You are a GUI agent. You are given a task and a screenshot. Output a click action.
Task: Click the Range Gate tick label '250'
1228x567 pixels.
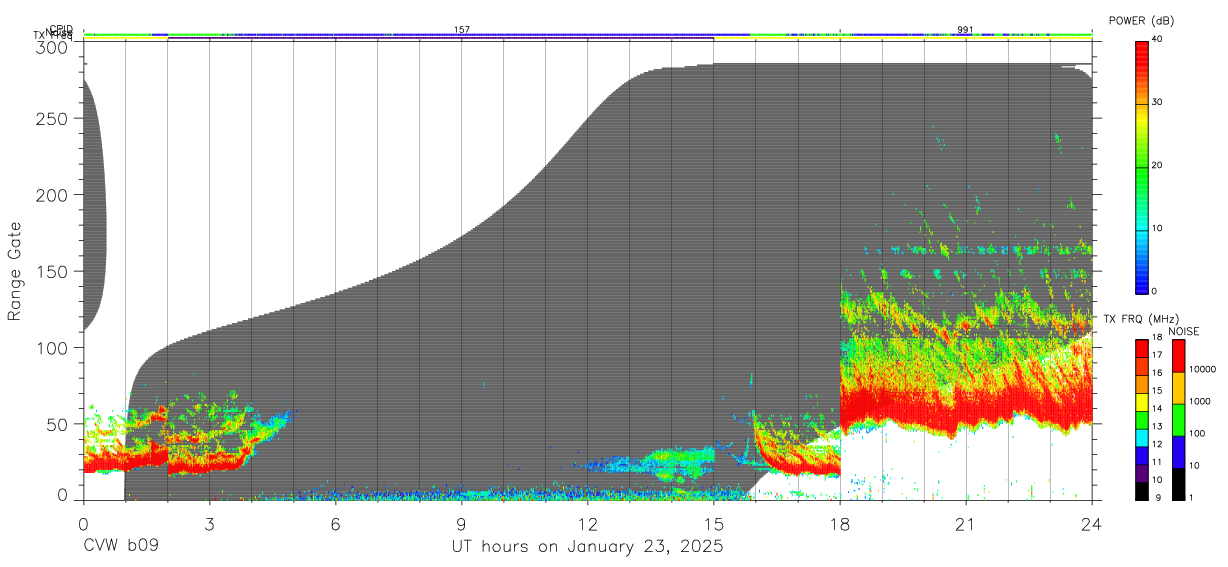(53, 119)
